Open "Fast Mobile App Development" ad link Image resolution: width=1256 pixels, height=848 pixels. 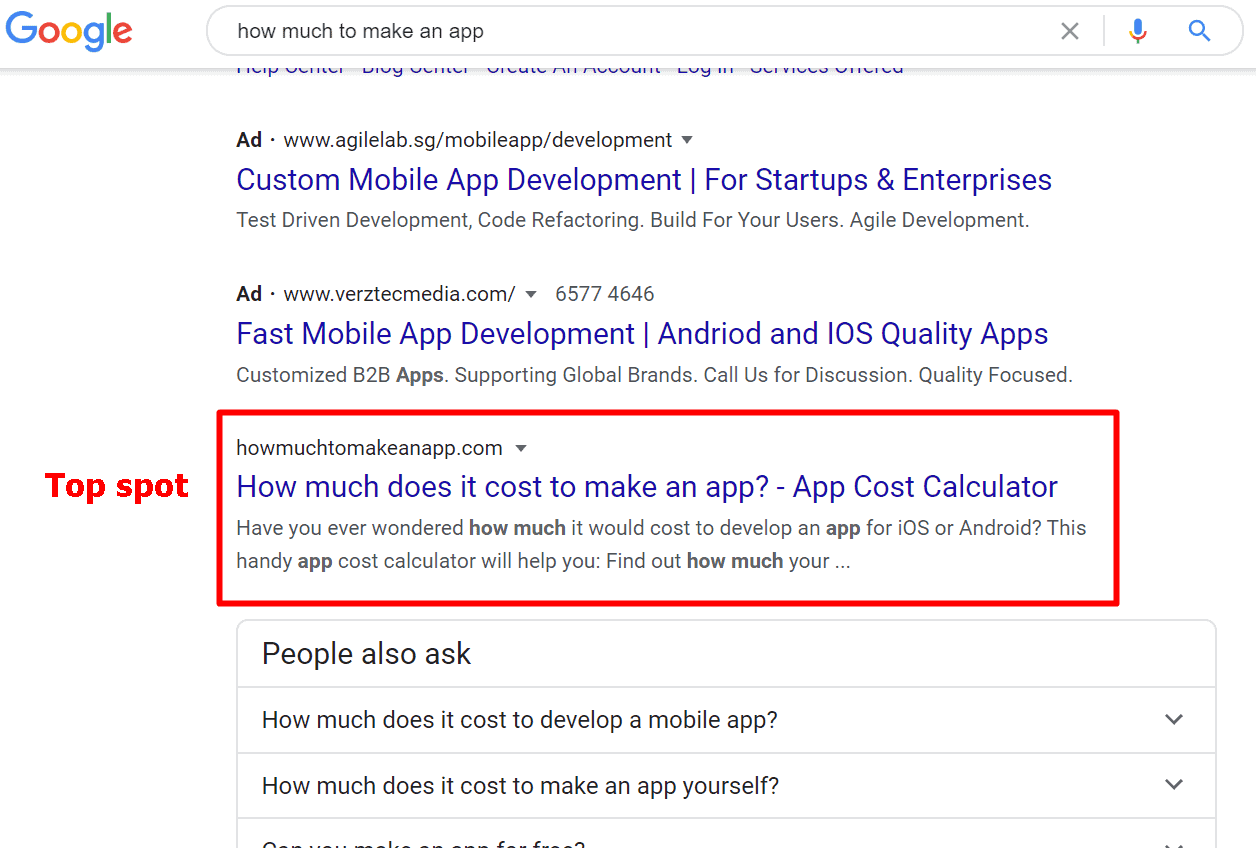642,334
